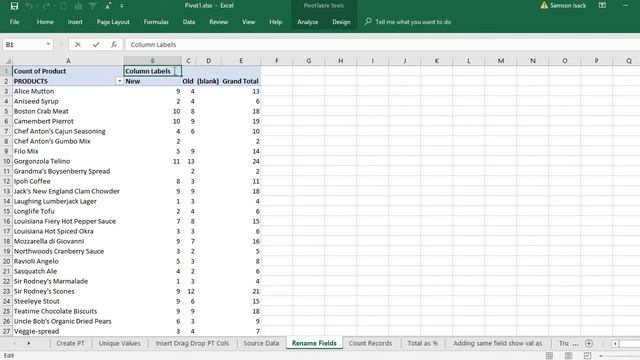Open the Formulas ribbon tab

tap(156, 22)
